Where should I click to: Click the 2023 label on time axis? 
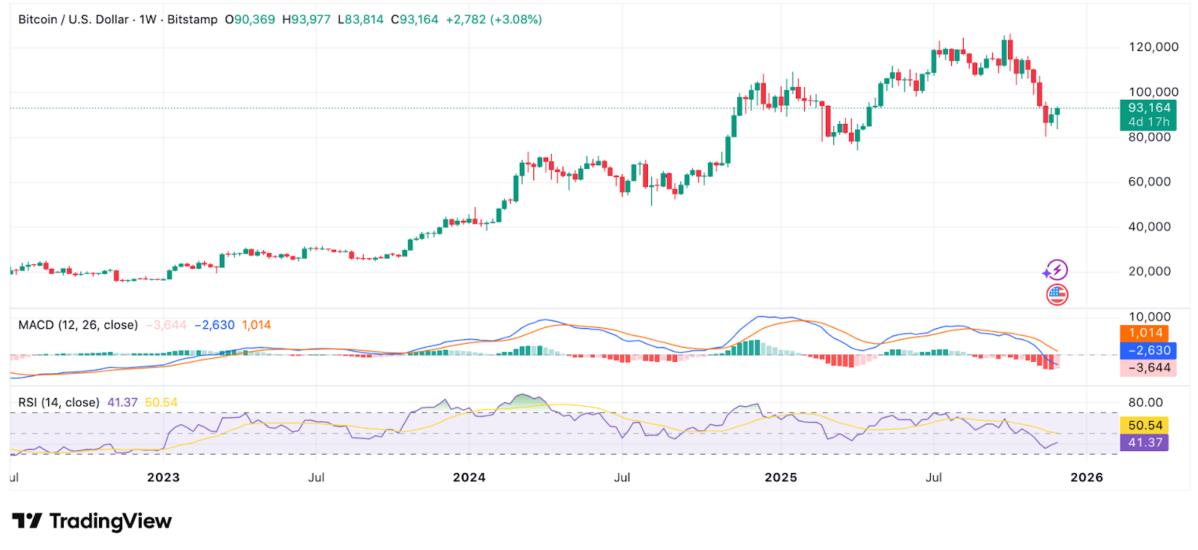coord(163,478)
